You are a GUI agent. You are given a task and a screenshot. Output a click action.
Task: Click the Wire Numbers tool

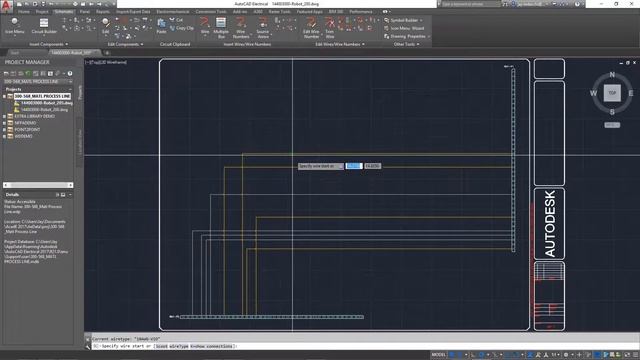click(x=241, y=27)
